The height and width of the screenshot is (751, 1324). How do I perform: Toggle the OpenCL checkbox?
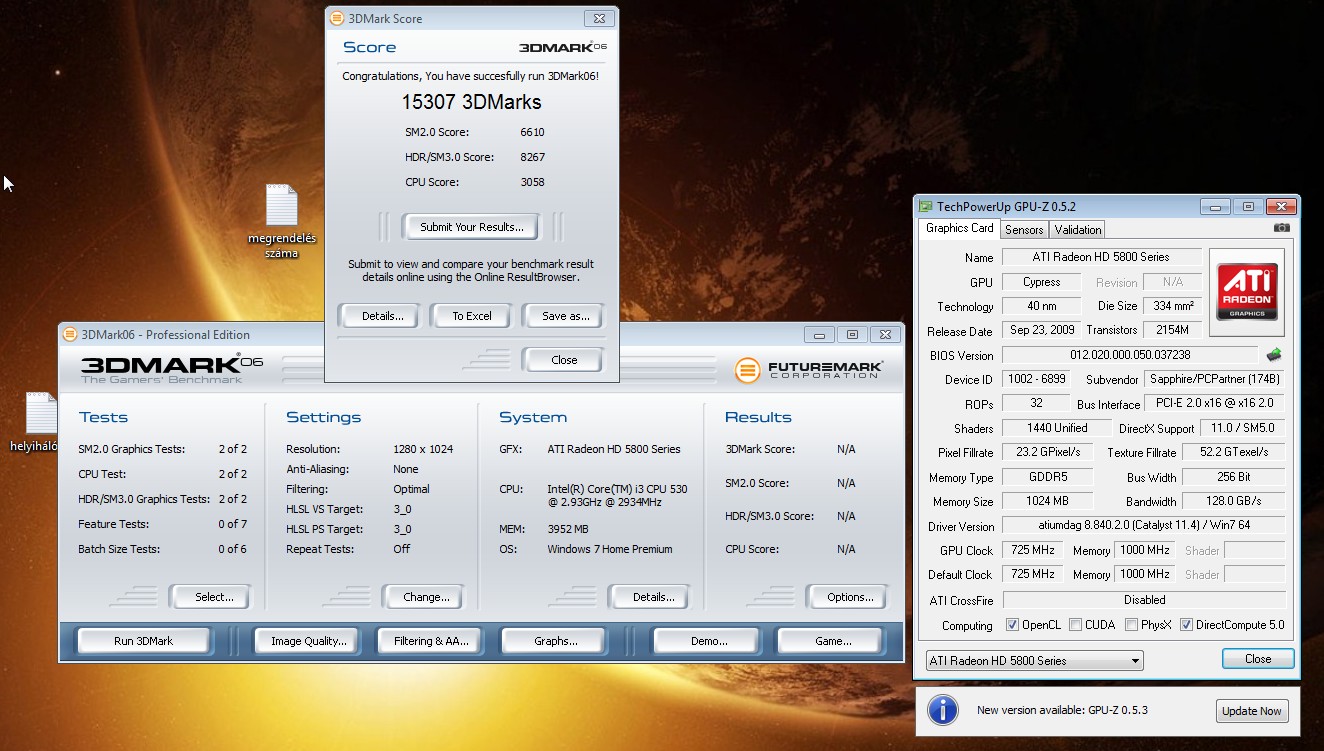point(1012,625)
